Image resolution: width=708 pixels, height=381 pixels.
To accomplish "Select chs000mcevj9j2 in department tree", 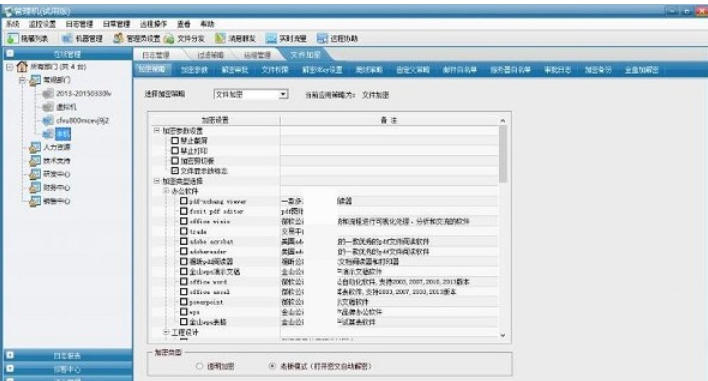I will click(83, 121).
